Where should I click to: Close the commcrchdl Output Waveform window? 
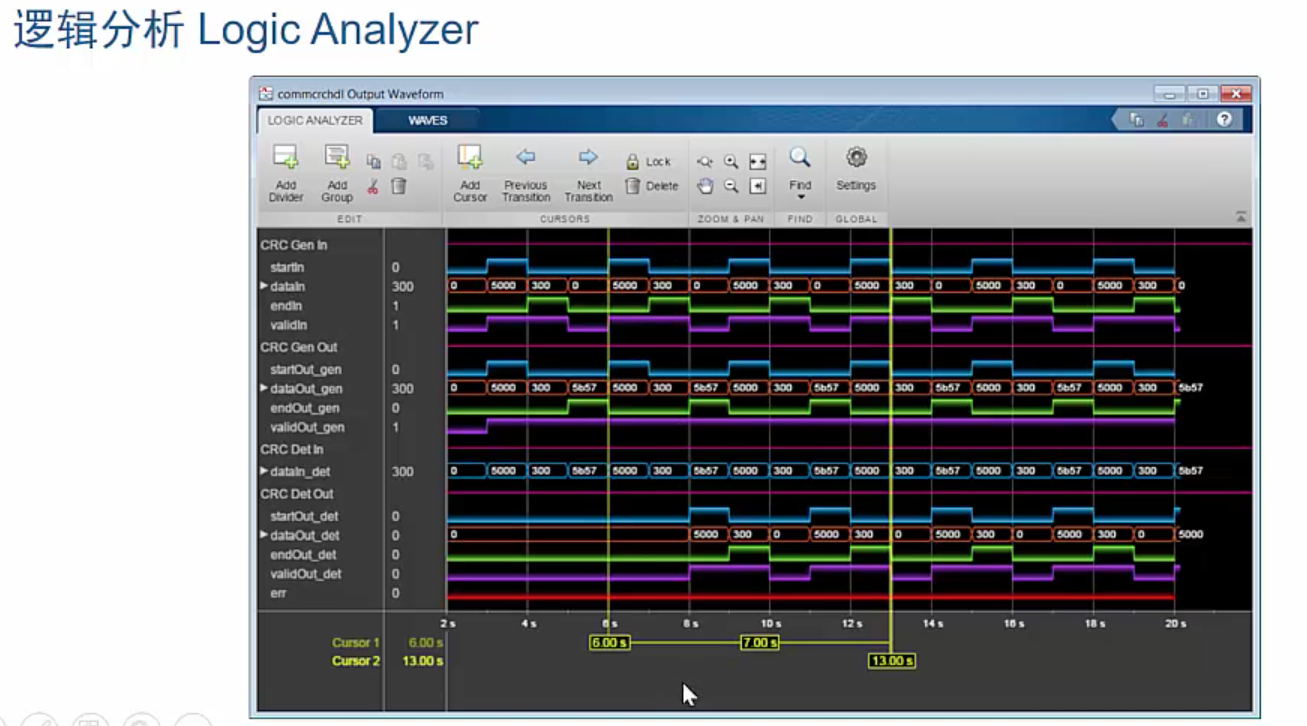pos(1236,94)
